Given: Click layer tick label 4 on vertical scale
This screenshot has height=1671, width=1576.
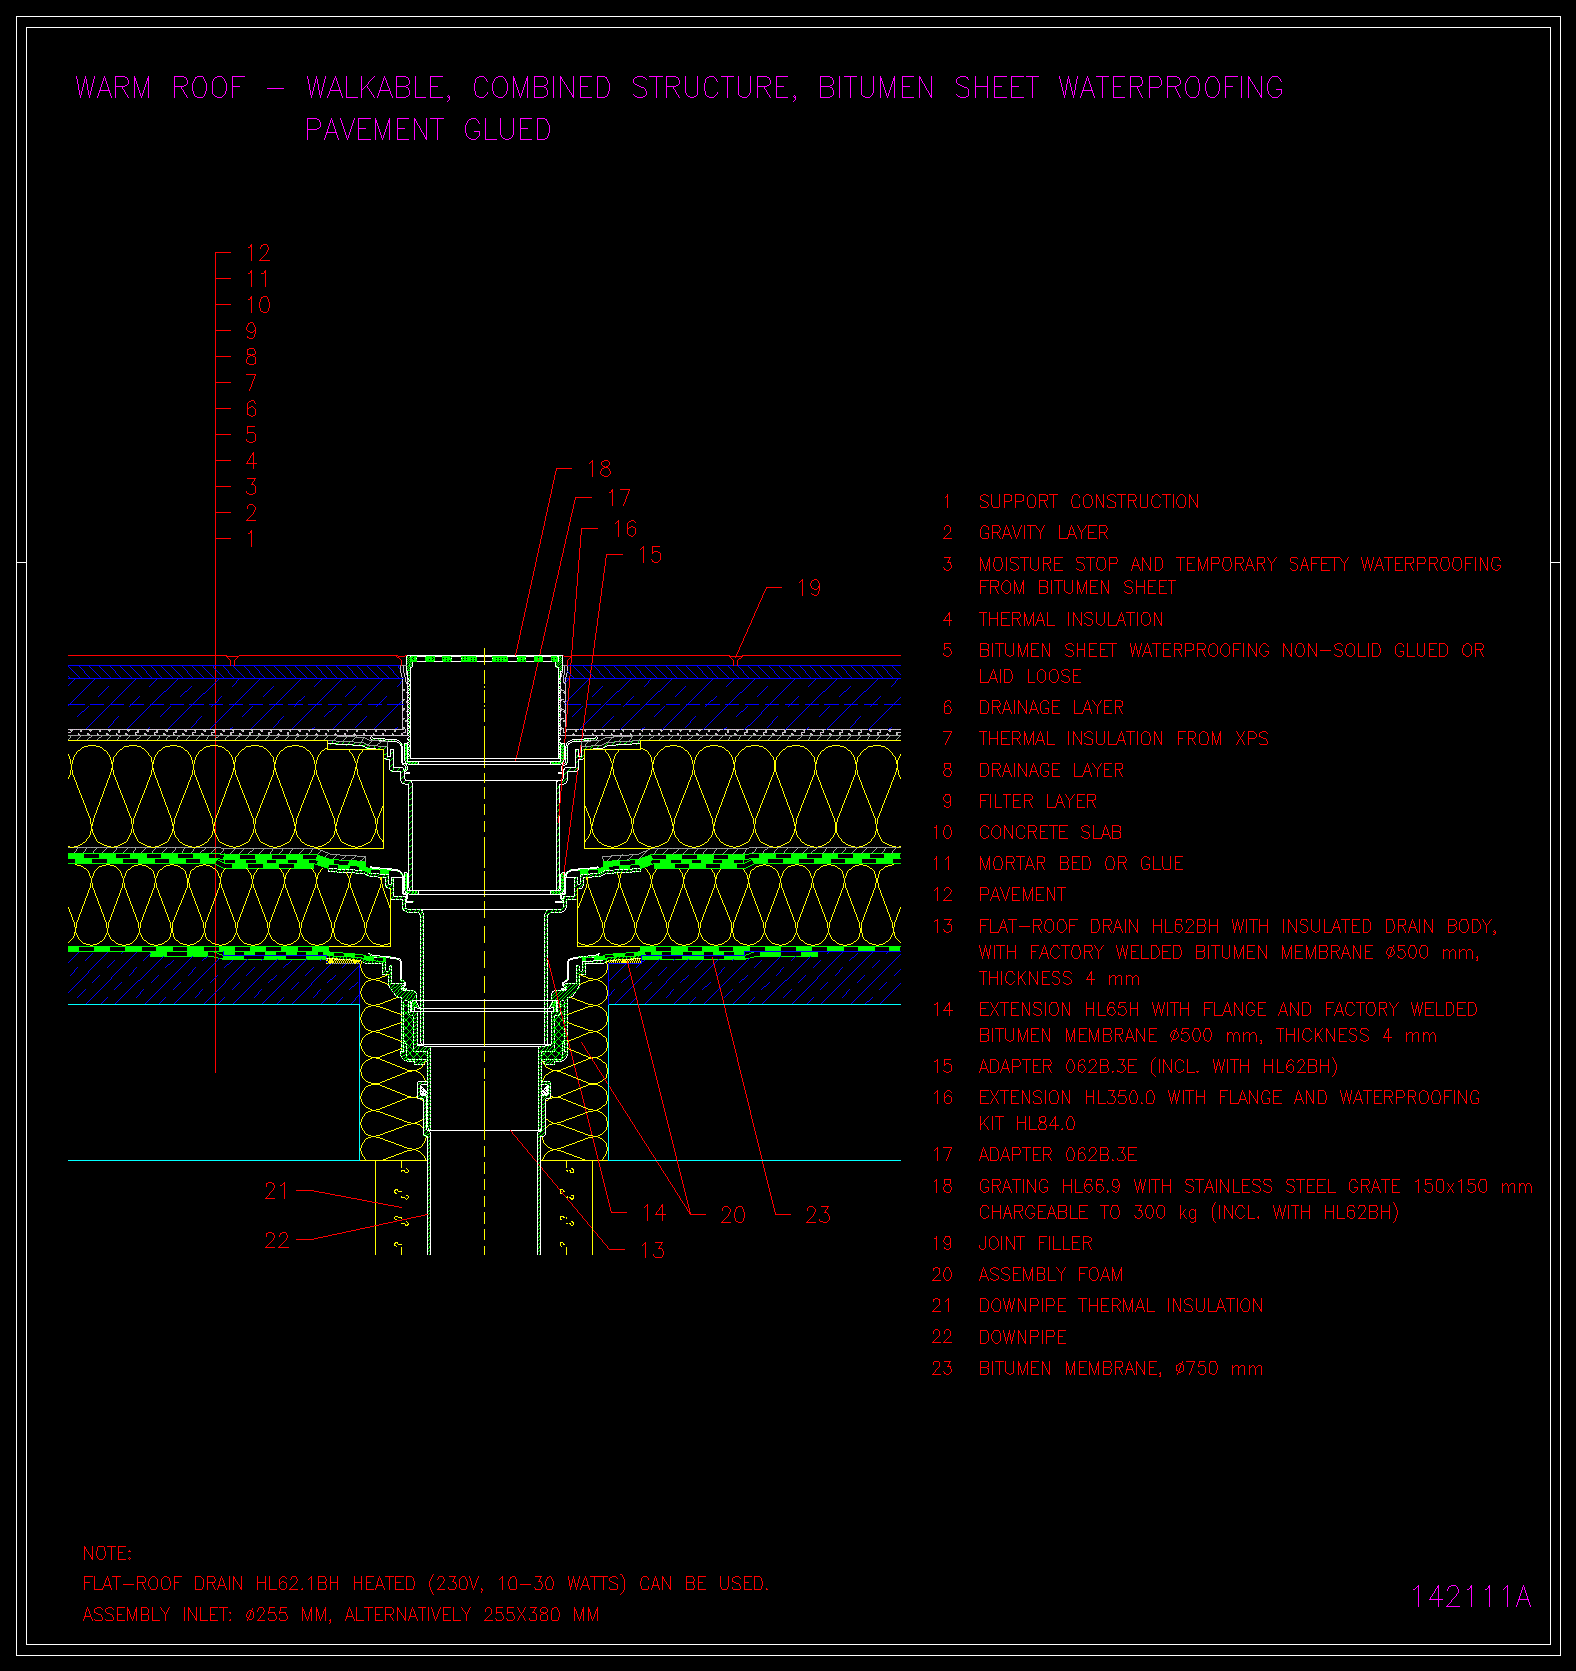Looking at the screenshot, I should pyautogui.click(x=251, y=461).
